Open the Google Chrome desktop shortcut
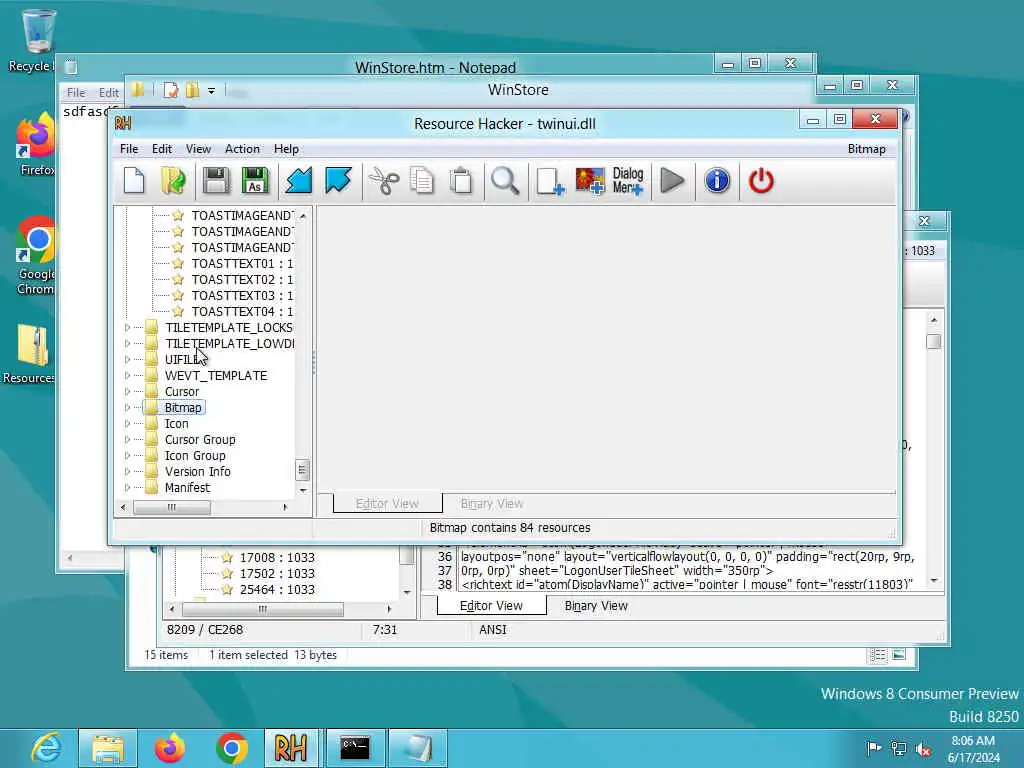Image resolution: width=1024 pixels, height=768 pixels. pyautogui.click(x=36, y=256)
